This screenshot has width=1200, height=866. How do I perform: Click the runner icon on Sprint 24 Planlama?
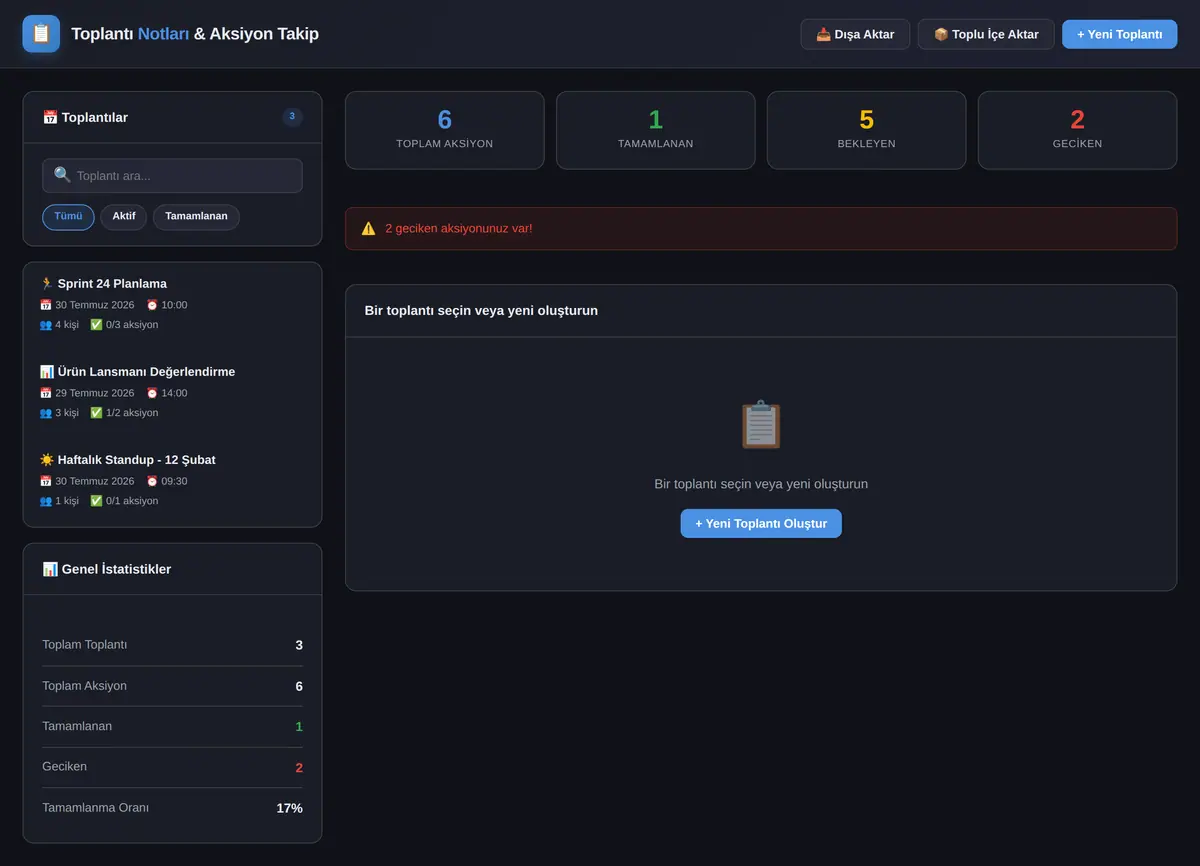[46, 284]
